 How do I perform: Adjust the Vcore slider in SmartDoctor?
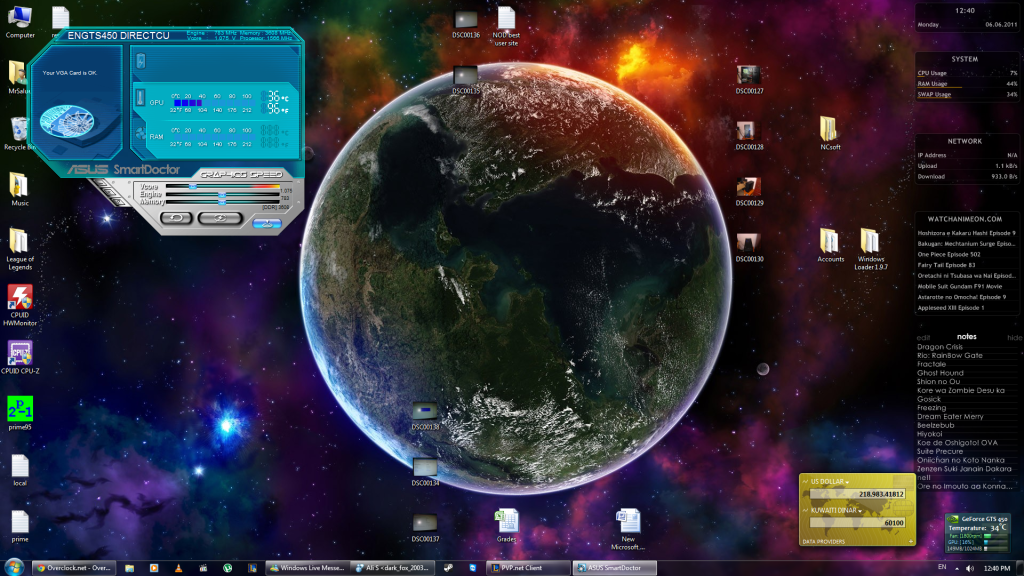(x=193, y=186)
